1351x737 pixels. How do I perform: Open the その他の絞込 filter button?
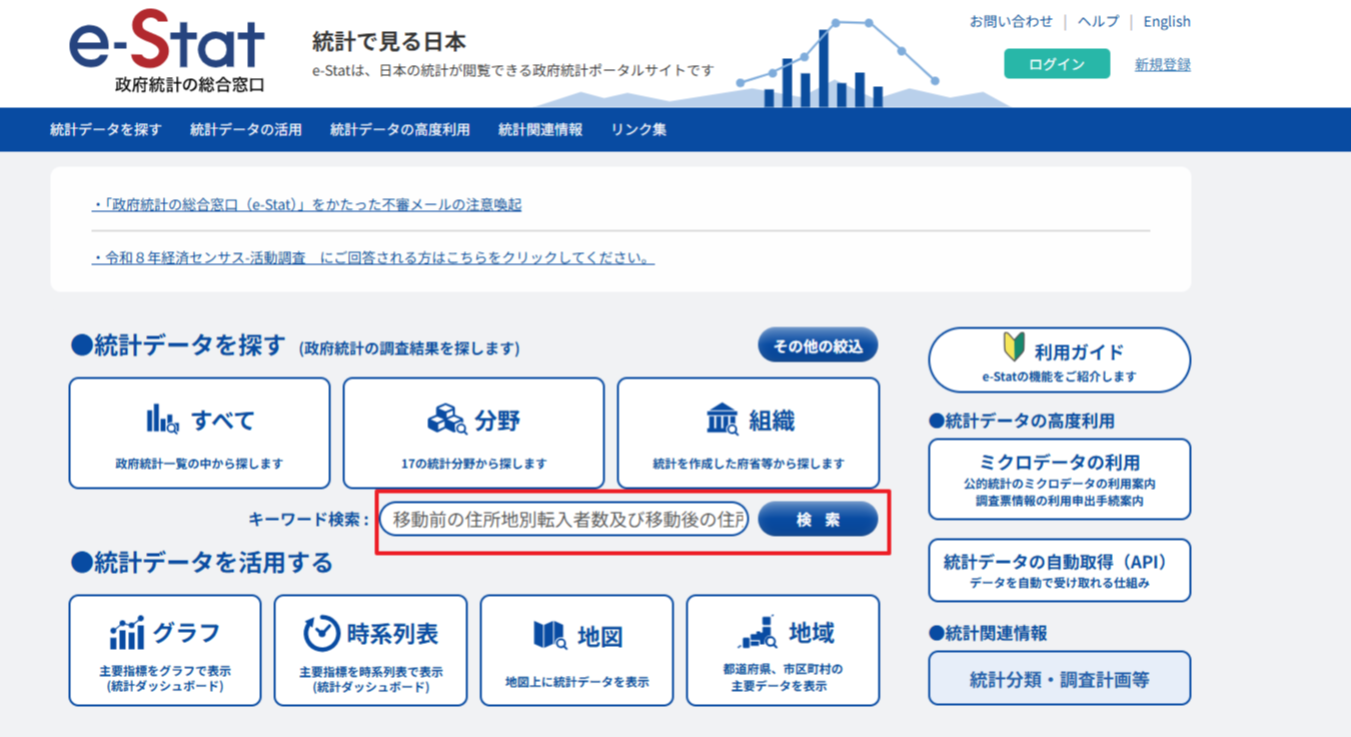coord(818,346)
